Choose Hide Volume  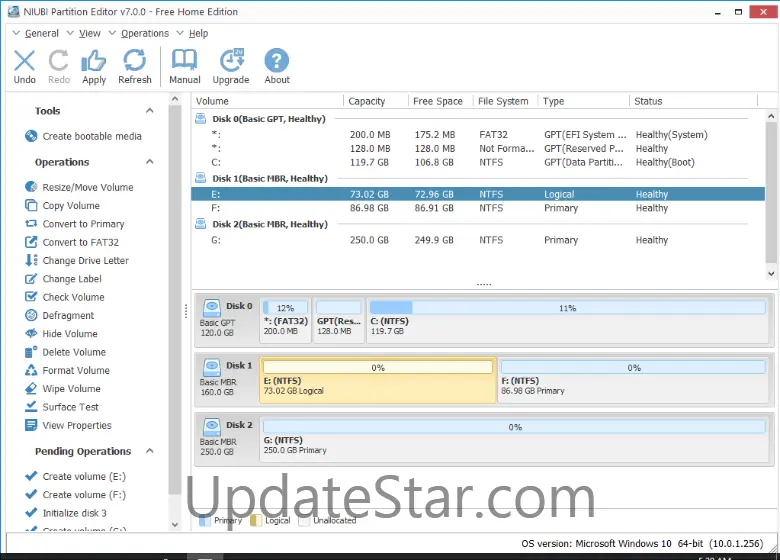tap(61, 334)
